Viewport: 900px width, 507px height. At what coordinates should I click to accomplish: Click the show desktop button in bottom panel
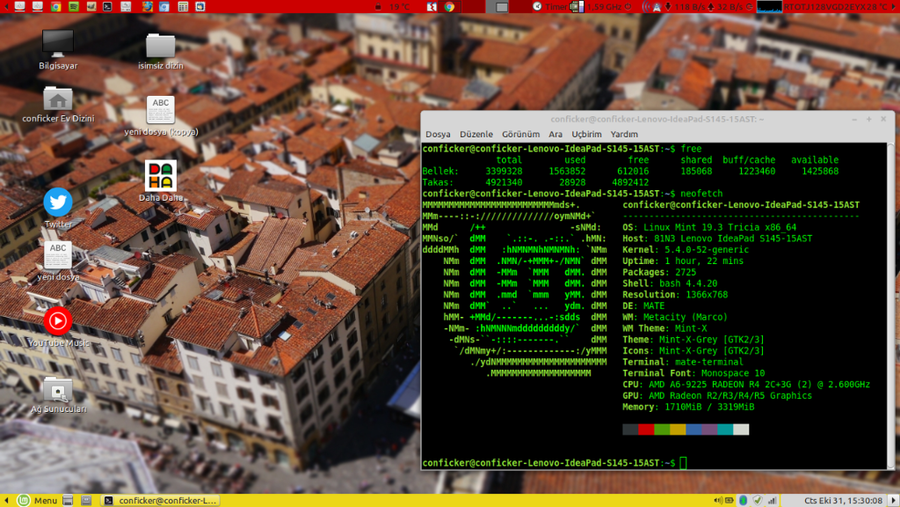67,500
